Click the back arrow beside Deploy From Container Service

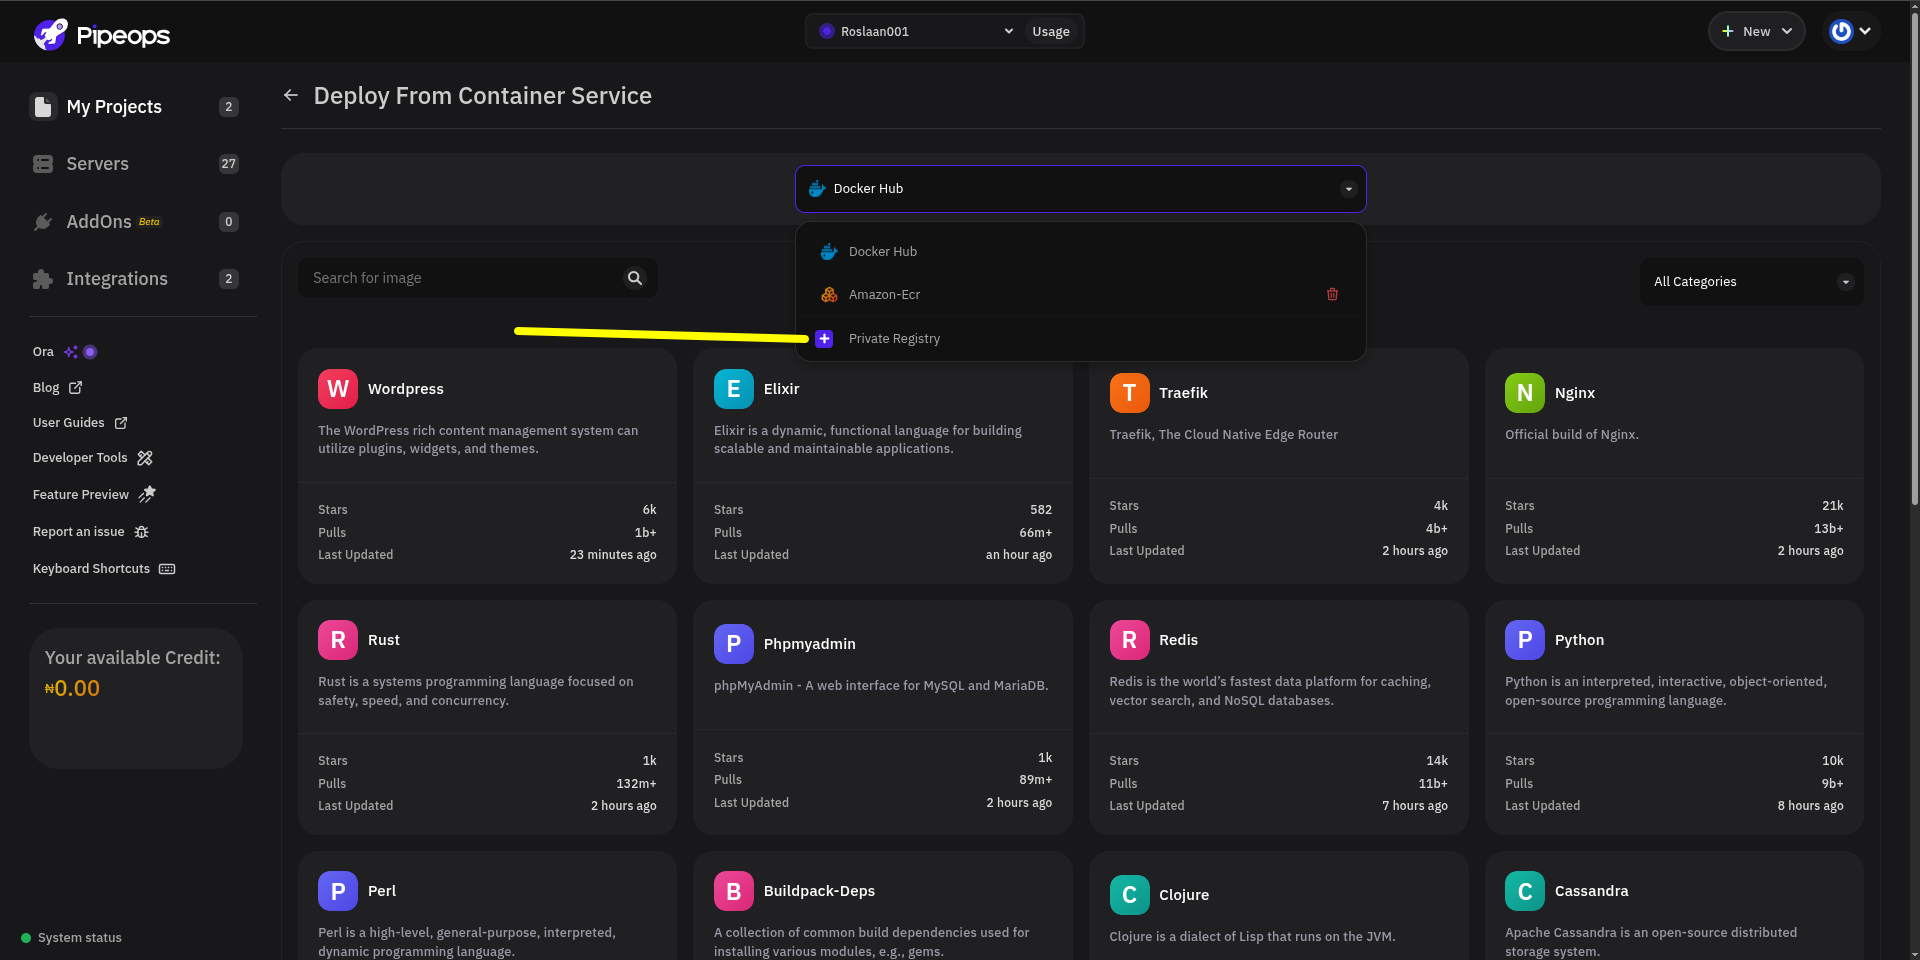click(291, 95)
